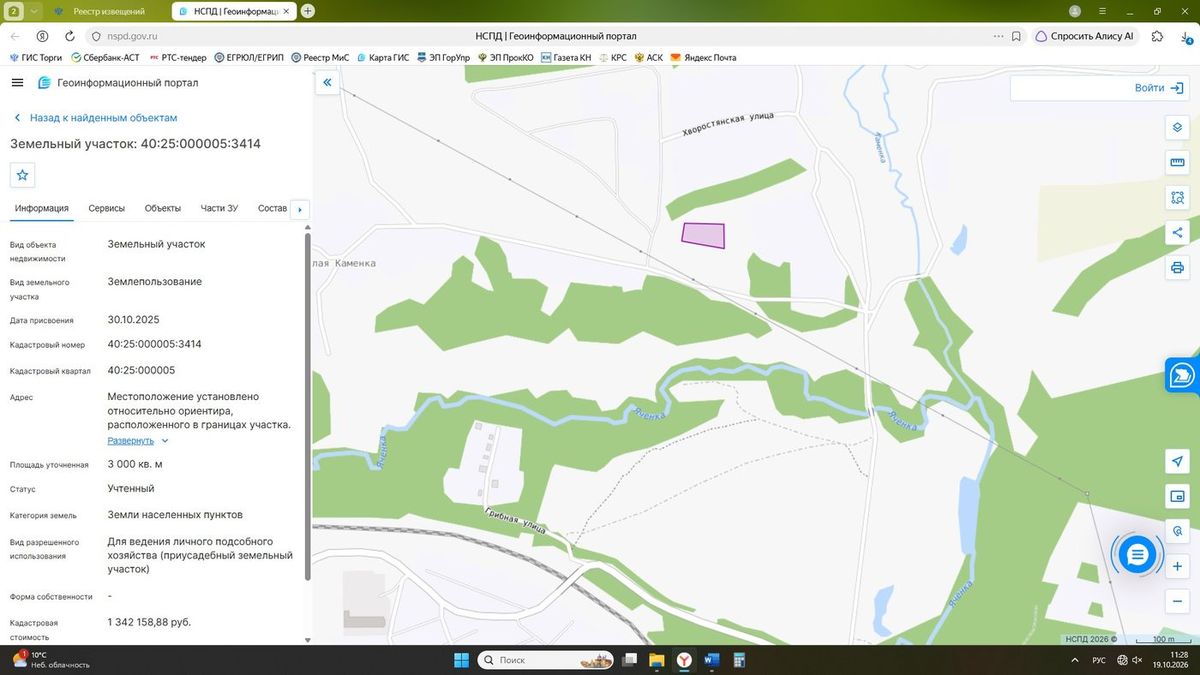This screenshot has width=1200, height=675.
Task: Switch to Реестр извещений browser tab
Action: coord(108,11)
